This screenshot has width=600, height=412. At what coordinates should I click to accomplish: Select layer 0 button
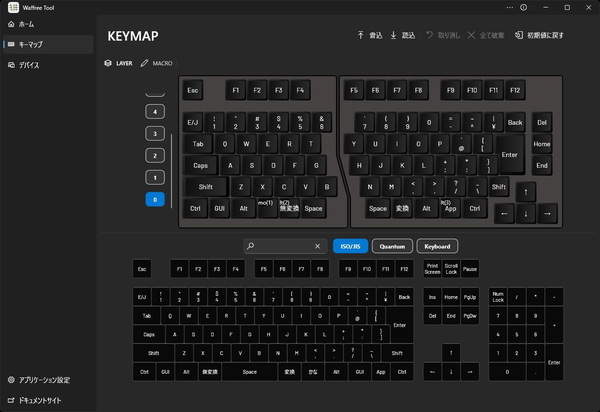coord(155,199)
